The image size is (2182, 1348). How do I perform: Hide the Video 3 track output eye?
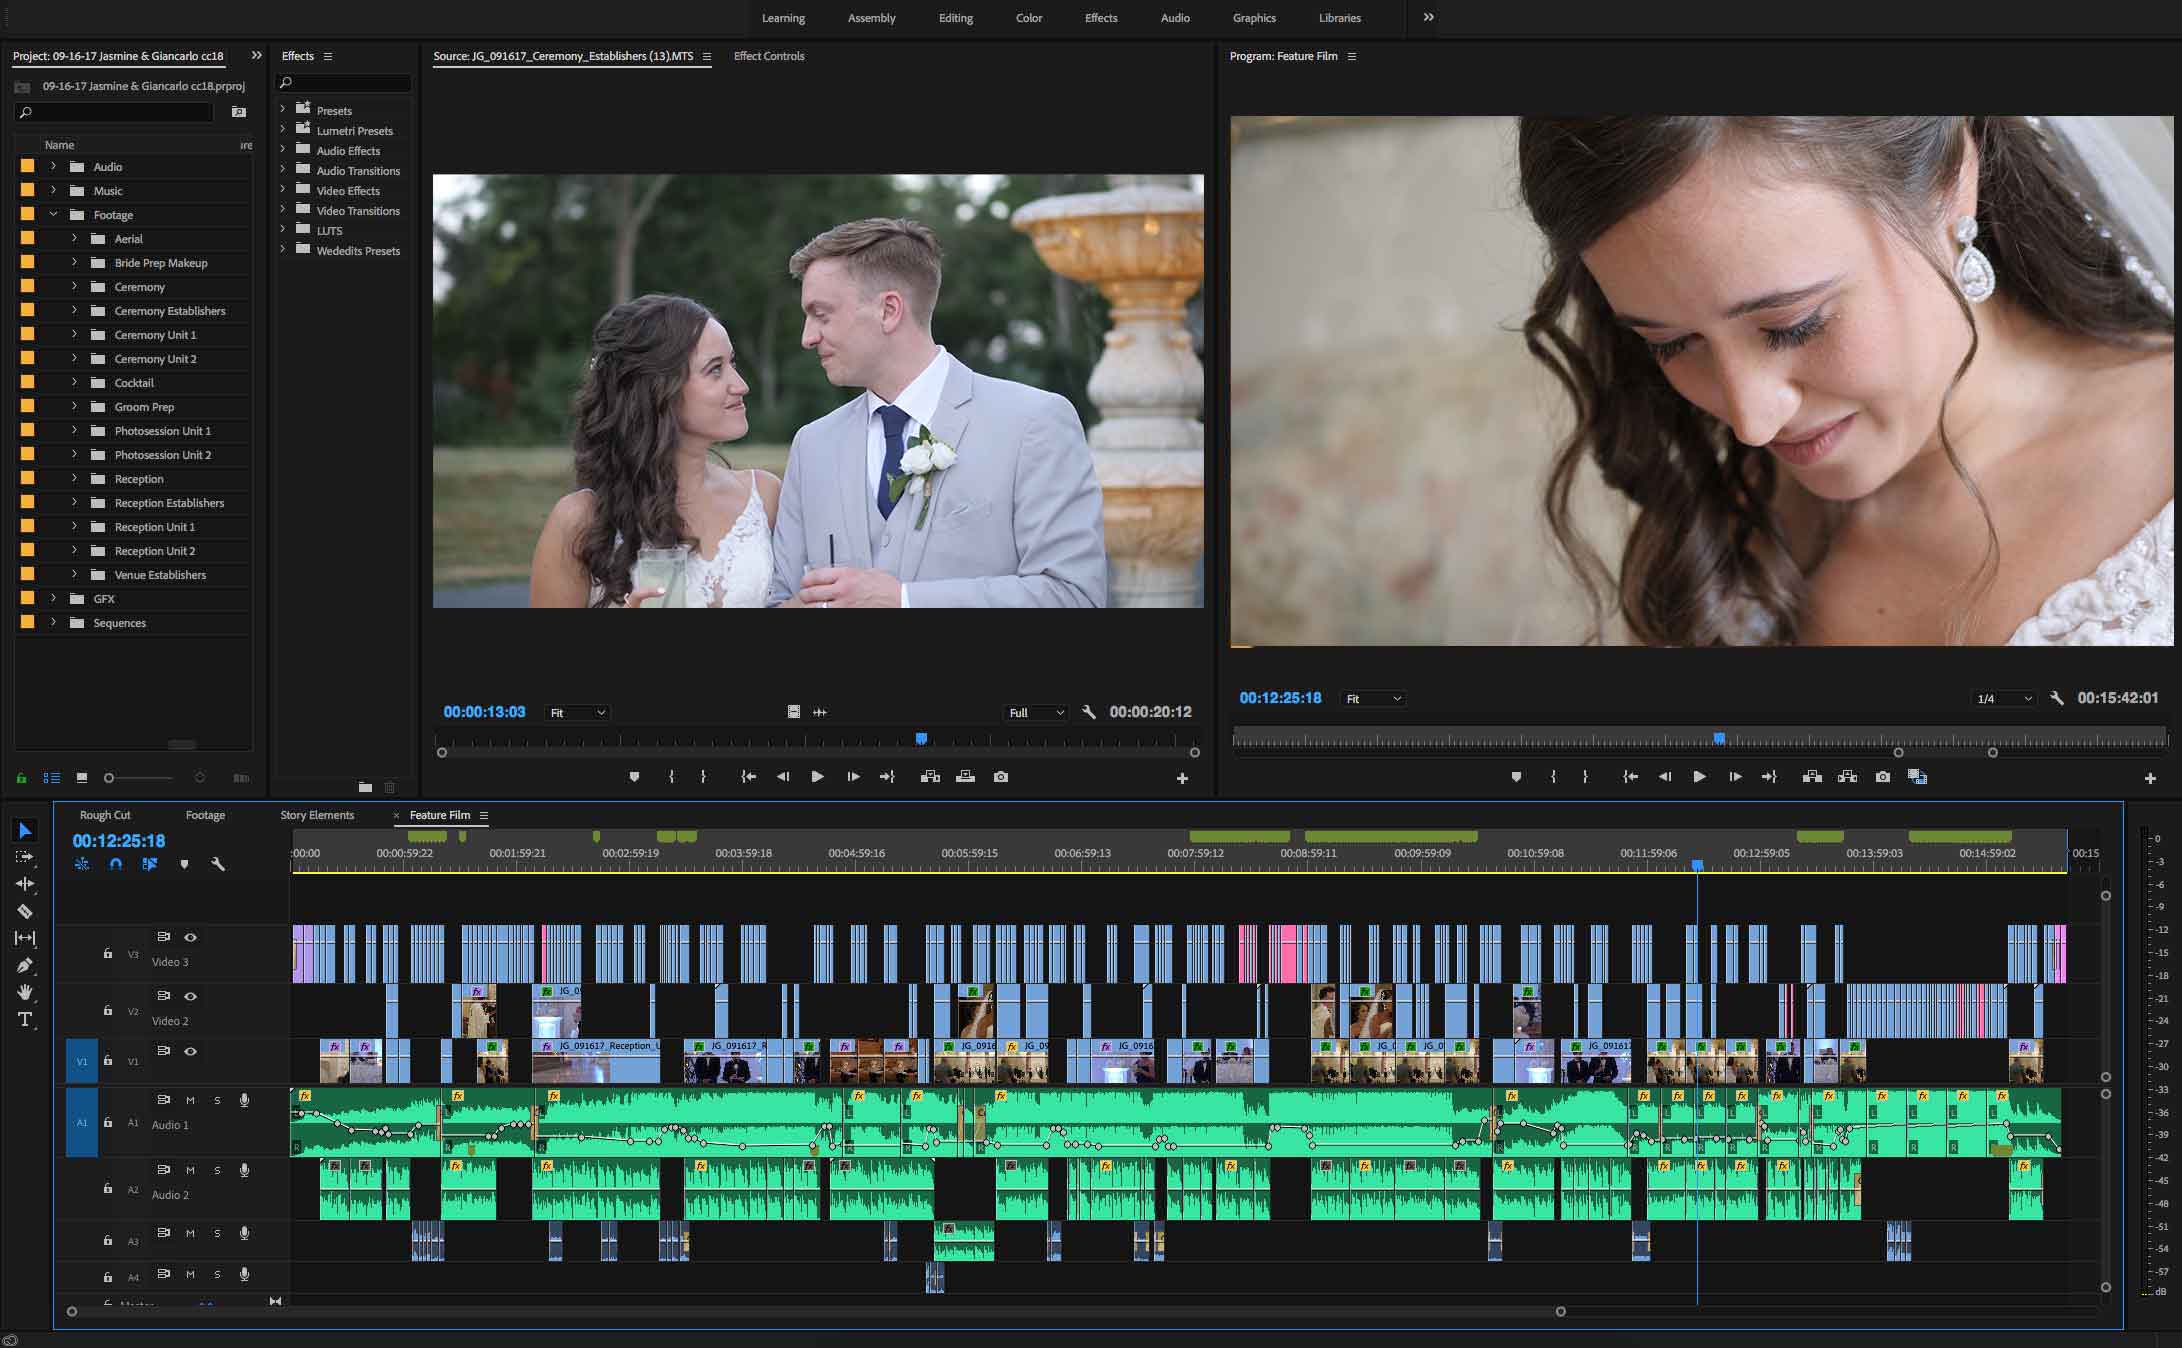click(x=190, y=938)
